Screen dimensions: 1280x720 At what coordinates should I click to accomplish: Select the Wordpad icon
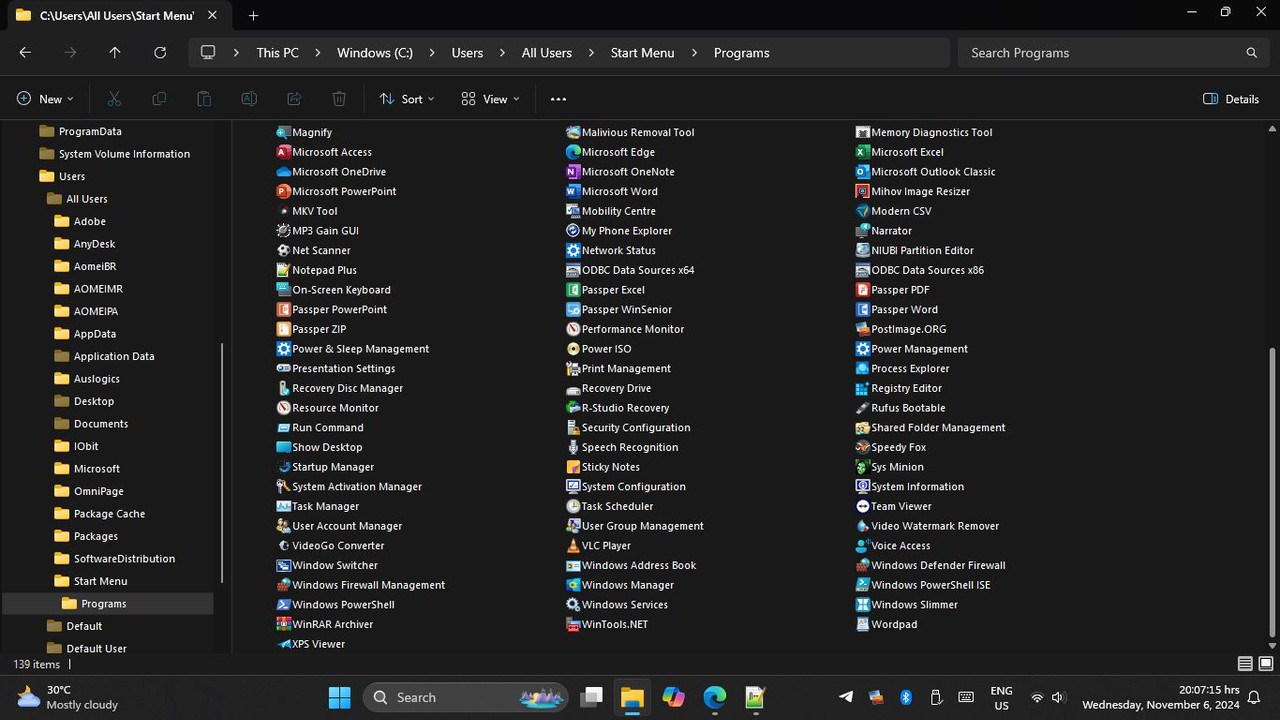pyautogui.click(x=863, y=624)
